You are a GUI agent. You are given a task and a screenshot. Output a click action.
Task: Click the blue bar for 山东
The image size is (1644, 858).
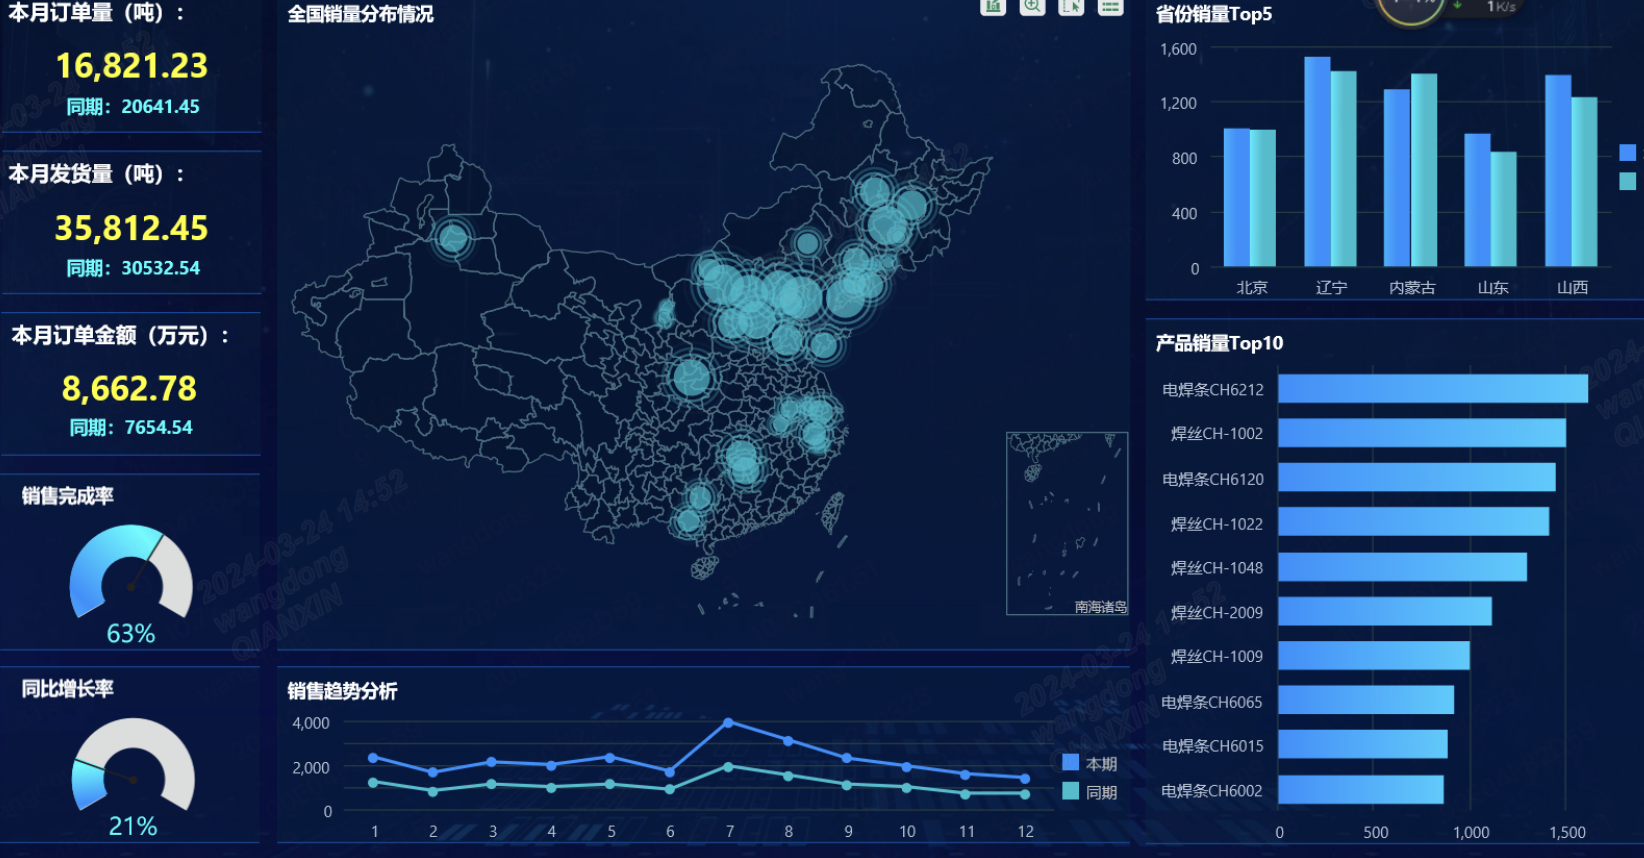click(1478, 200)
